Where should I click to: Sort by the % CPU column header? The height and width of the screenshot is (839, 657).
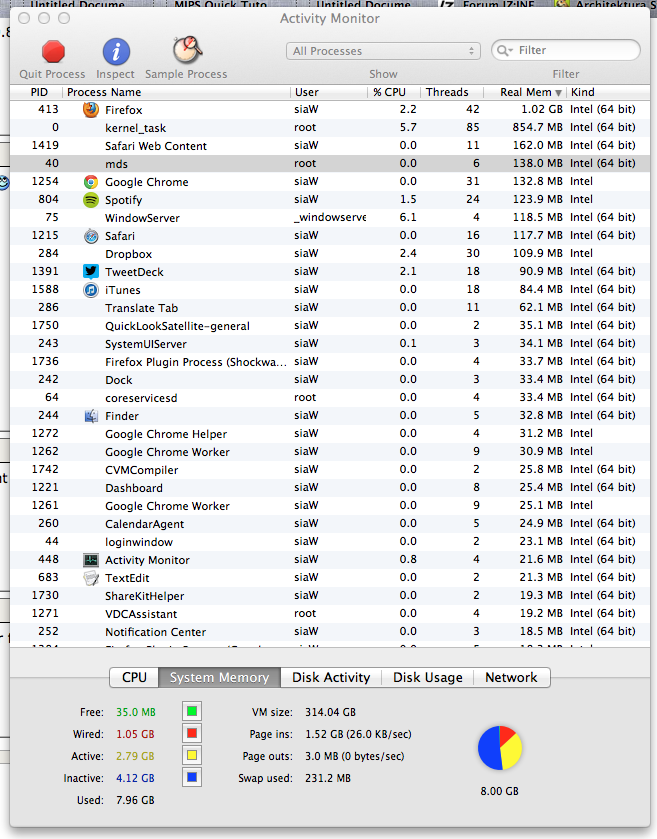pyautogui.click(x=394, y=92)
